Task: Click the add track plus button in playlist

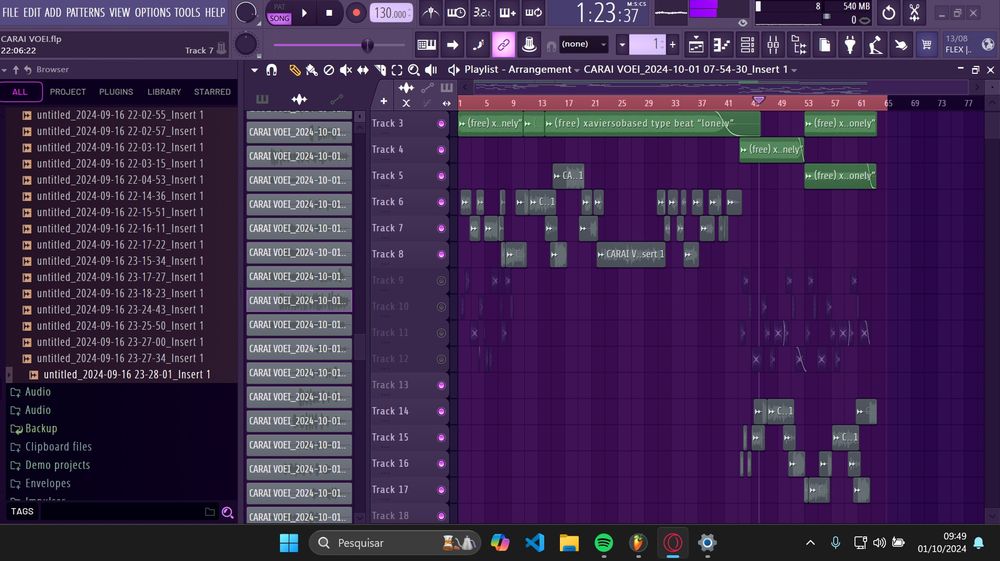Action: (383, 101)
